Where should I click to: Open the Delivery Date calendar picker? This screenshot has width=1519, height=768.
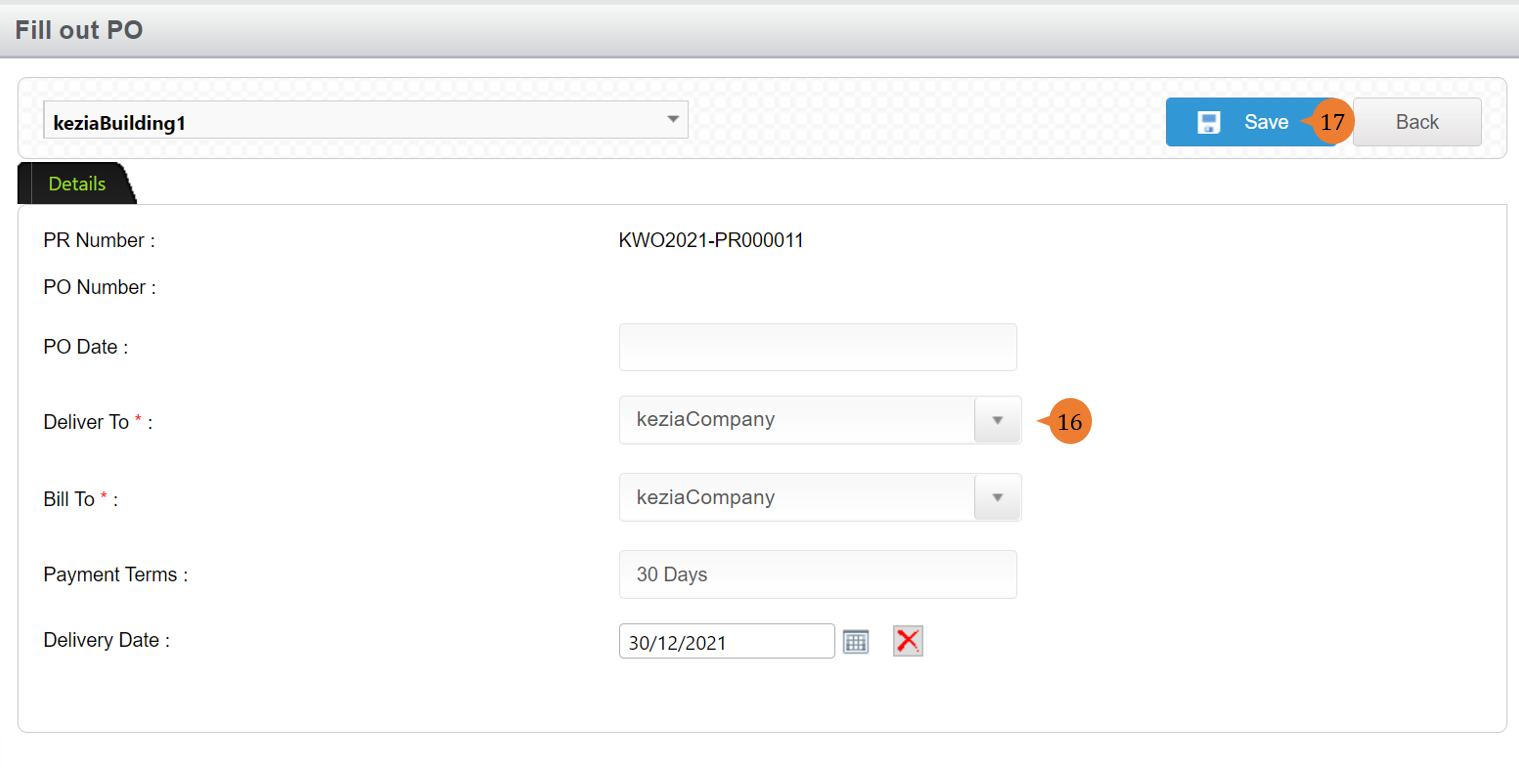(x=855, y=642)
